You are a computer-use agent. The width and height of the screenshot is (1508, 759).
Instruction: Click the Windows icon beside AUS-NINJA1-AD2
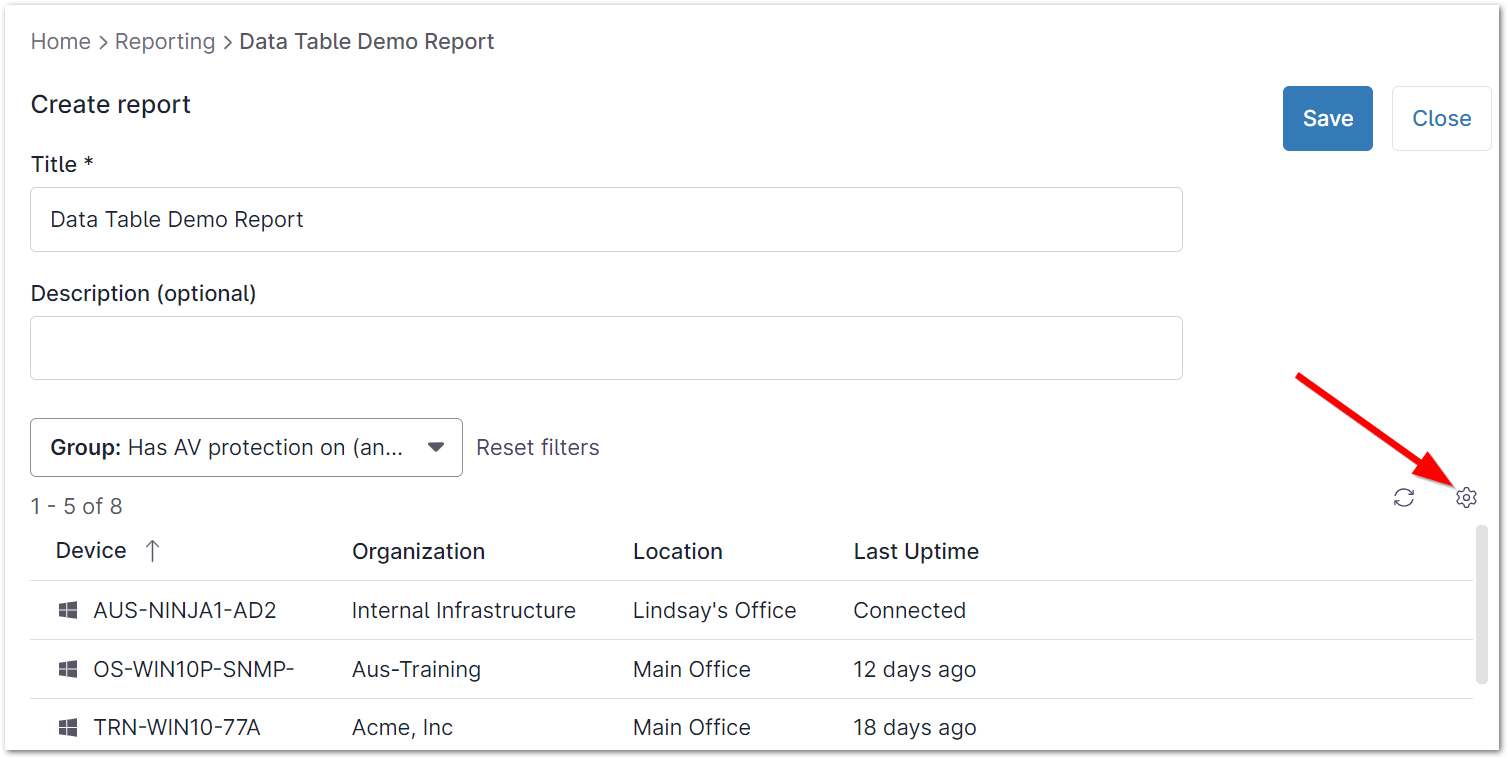(x=67, y=610)
